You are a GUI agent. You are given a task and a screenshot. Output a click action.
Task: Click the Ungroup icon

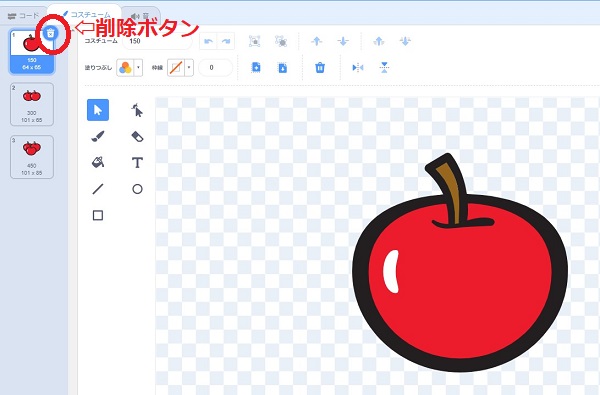click(x=281, y=41)
